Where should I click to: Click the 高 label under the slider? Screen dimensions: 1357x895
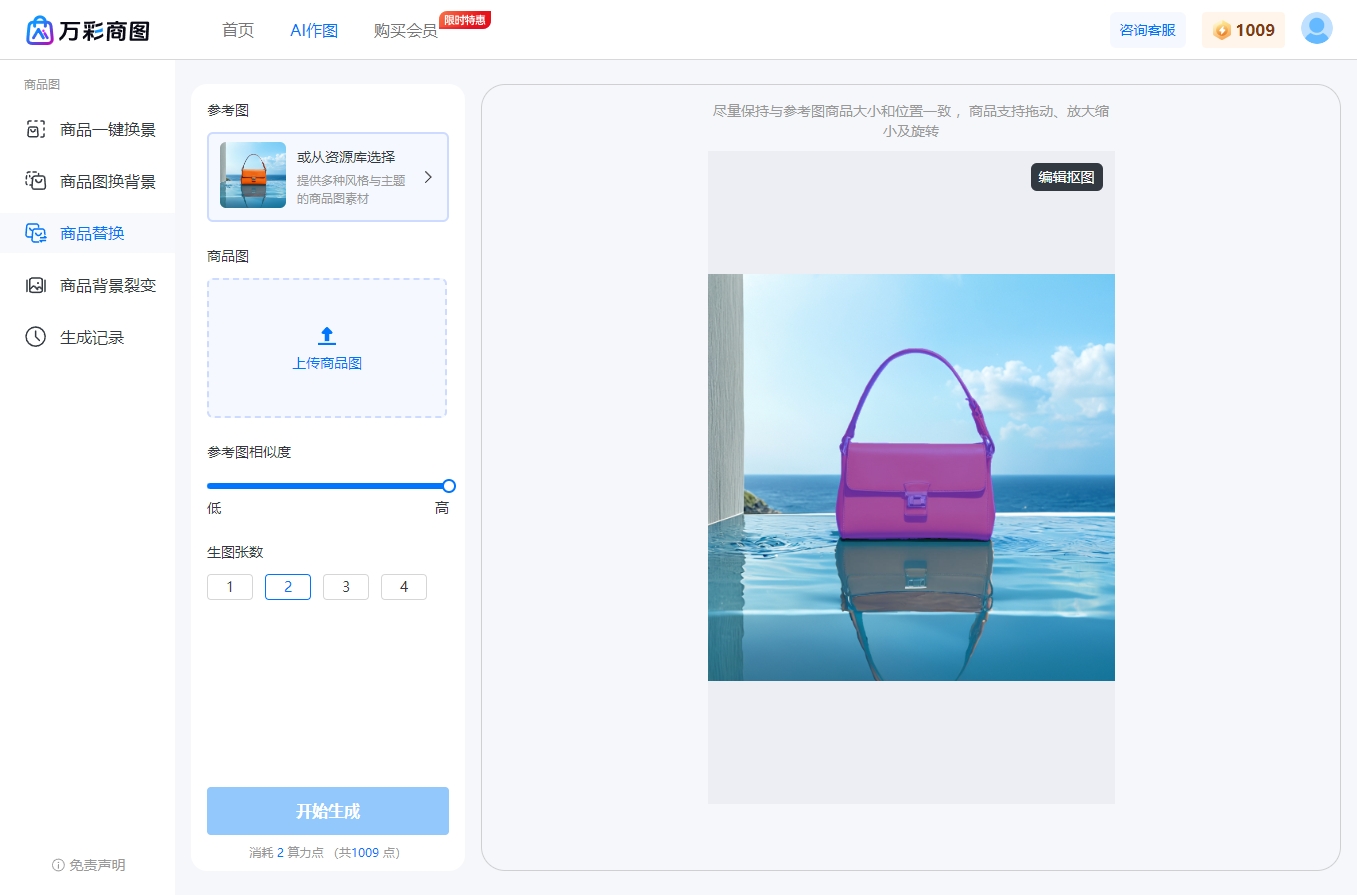pos(442,508)
